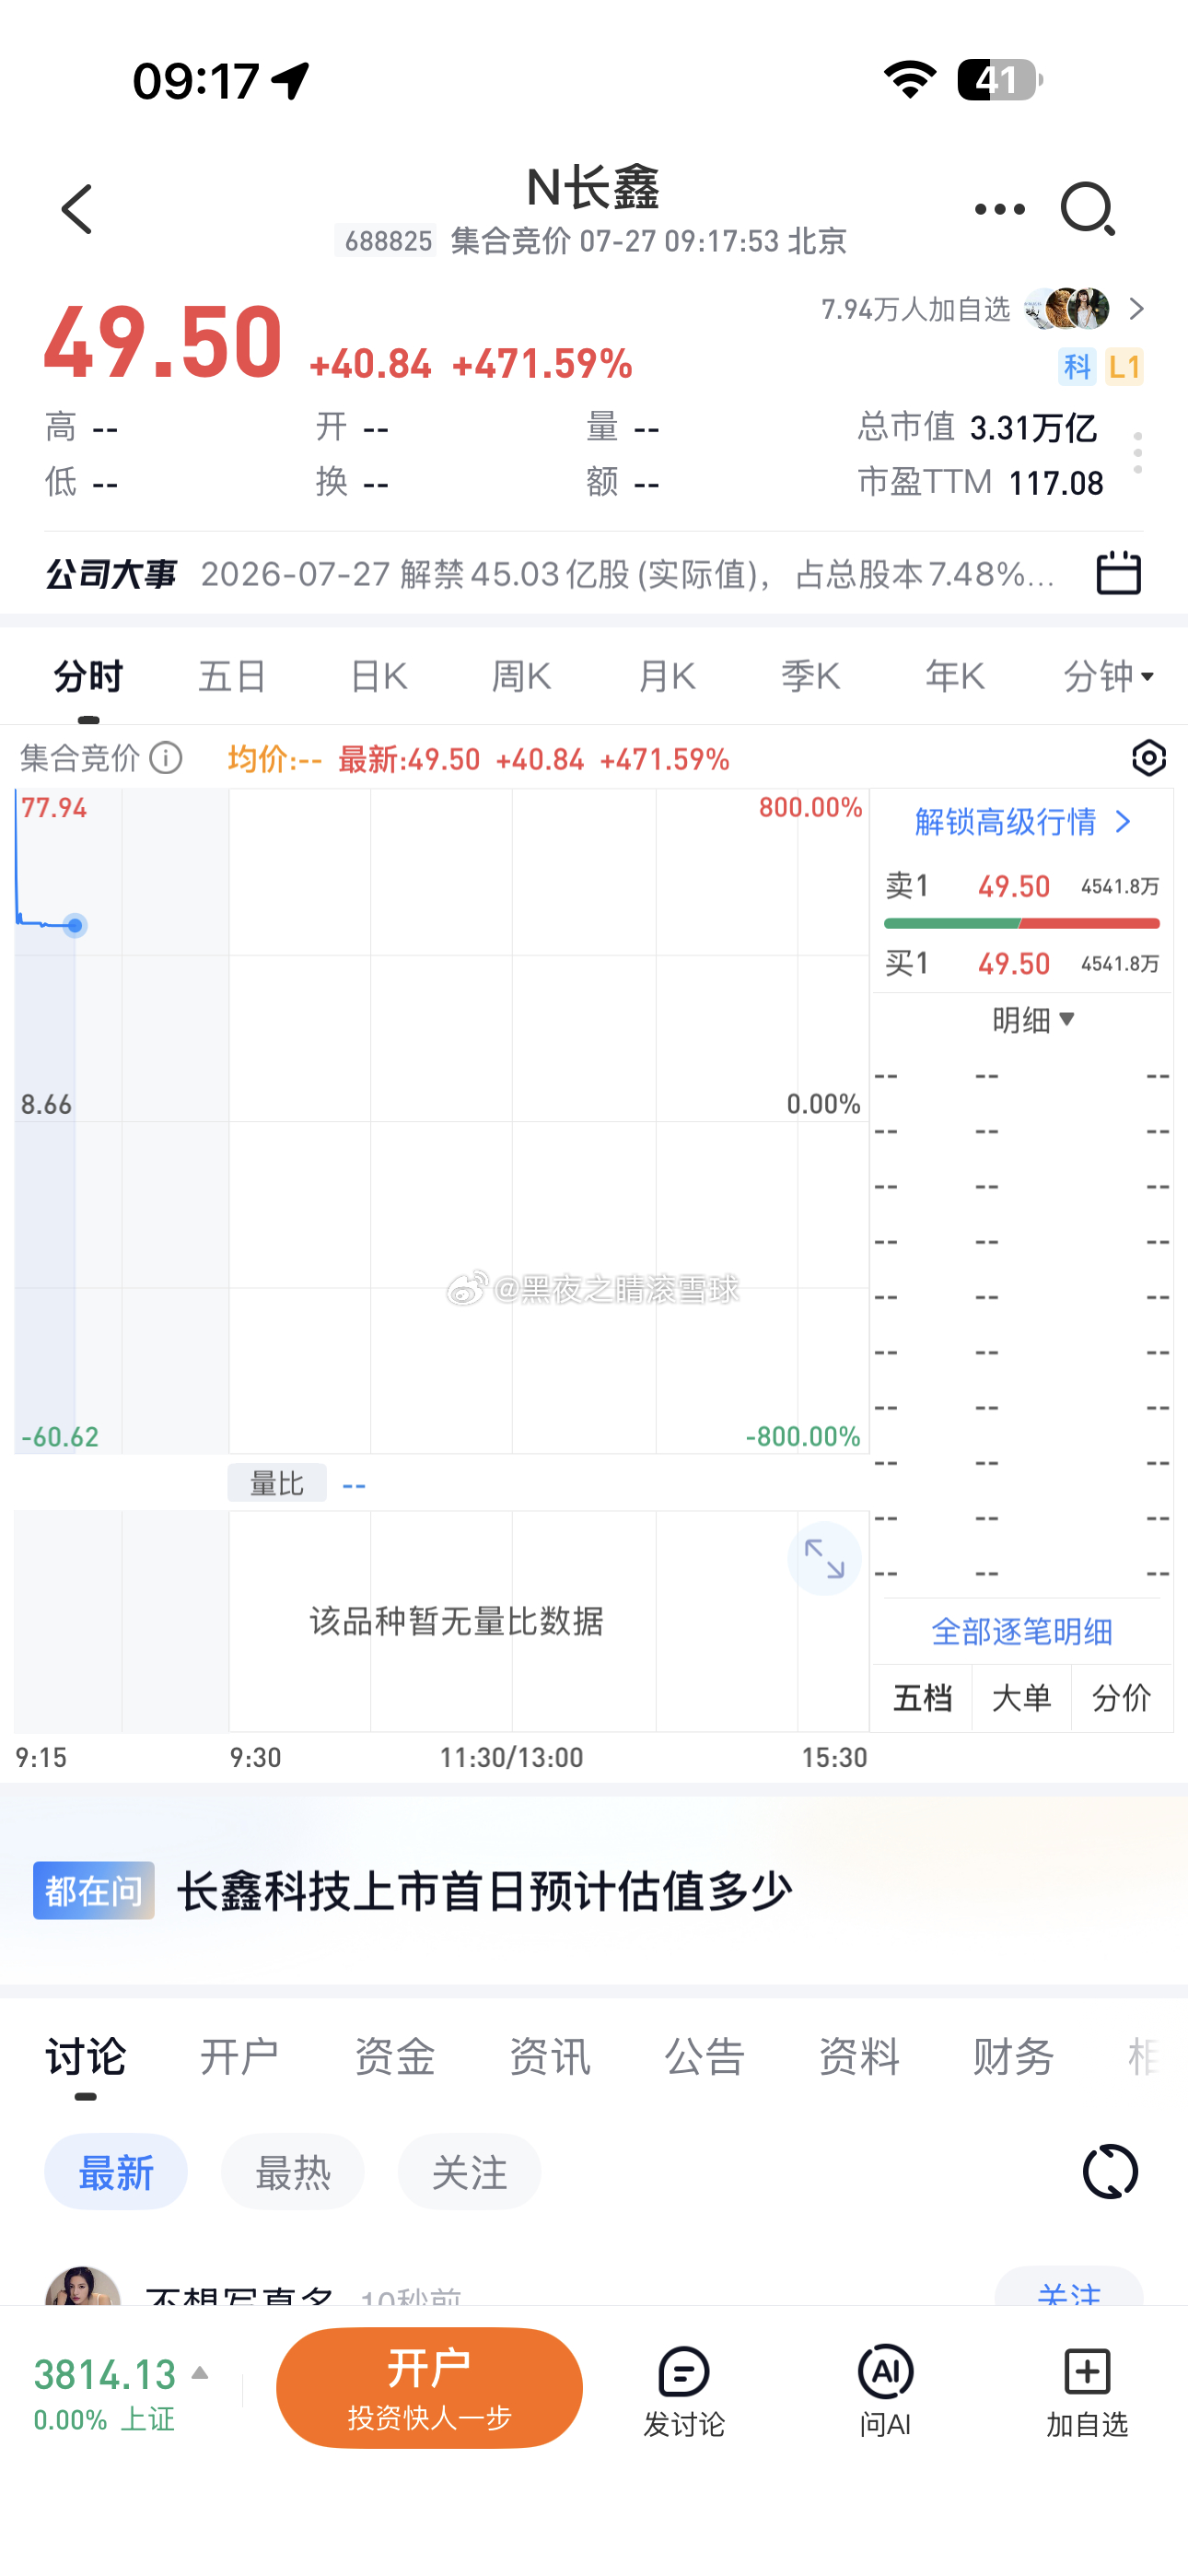Tap the back arrow icon
Viewport: 1188px width, 2576px height.
pos(77,209)
